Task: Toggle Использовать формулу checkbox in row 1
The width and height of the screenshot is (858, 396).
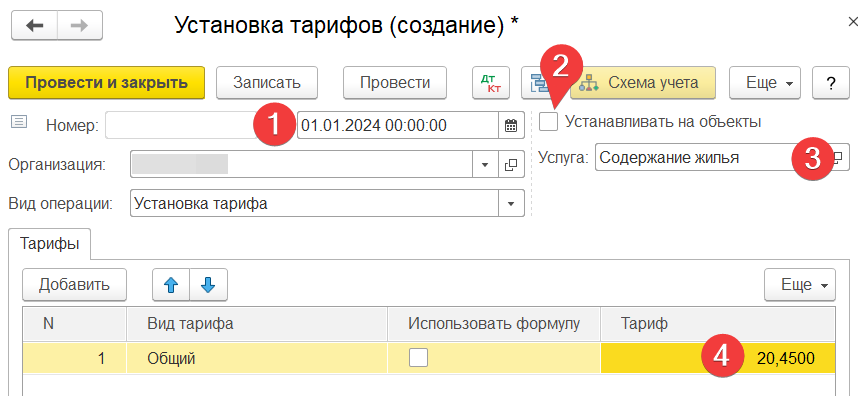Action: [x=419, y=358]
